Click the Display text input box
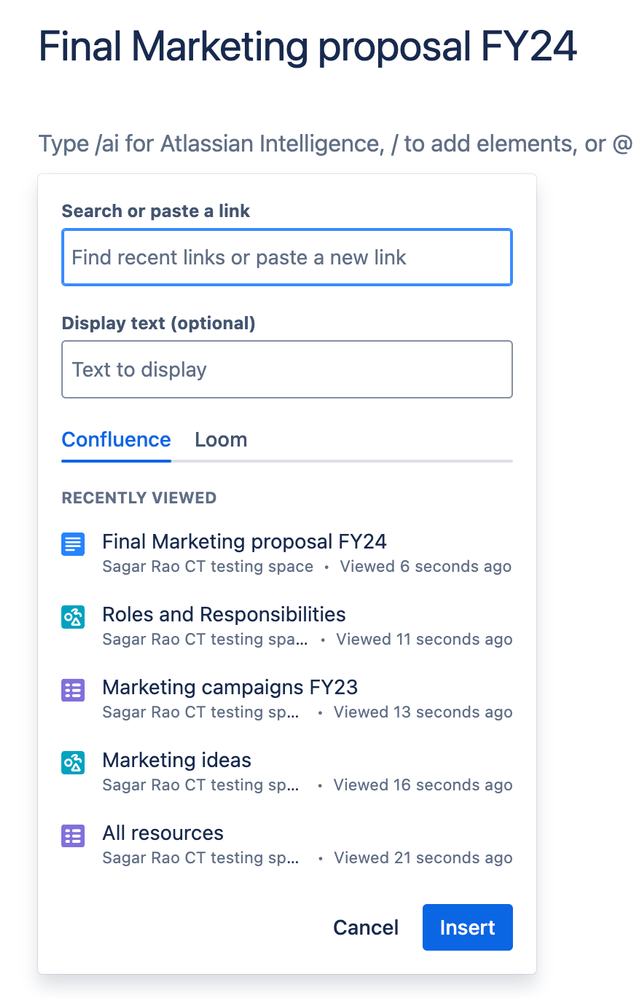Screen dimensions: 634x998 (x=287, y=370)
